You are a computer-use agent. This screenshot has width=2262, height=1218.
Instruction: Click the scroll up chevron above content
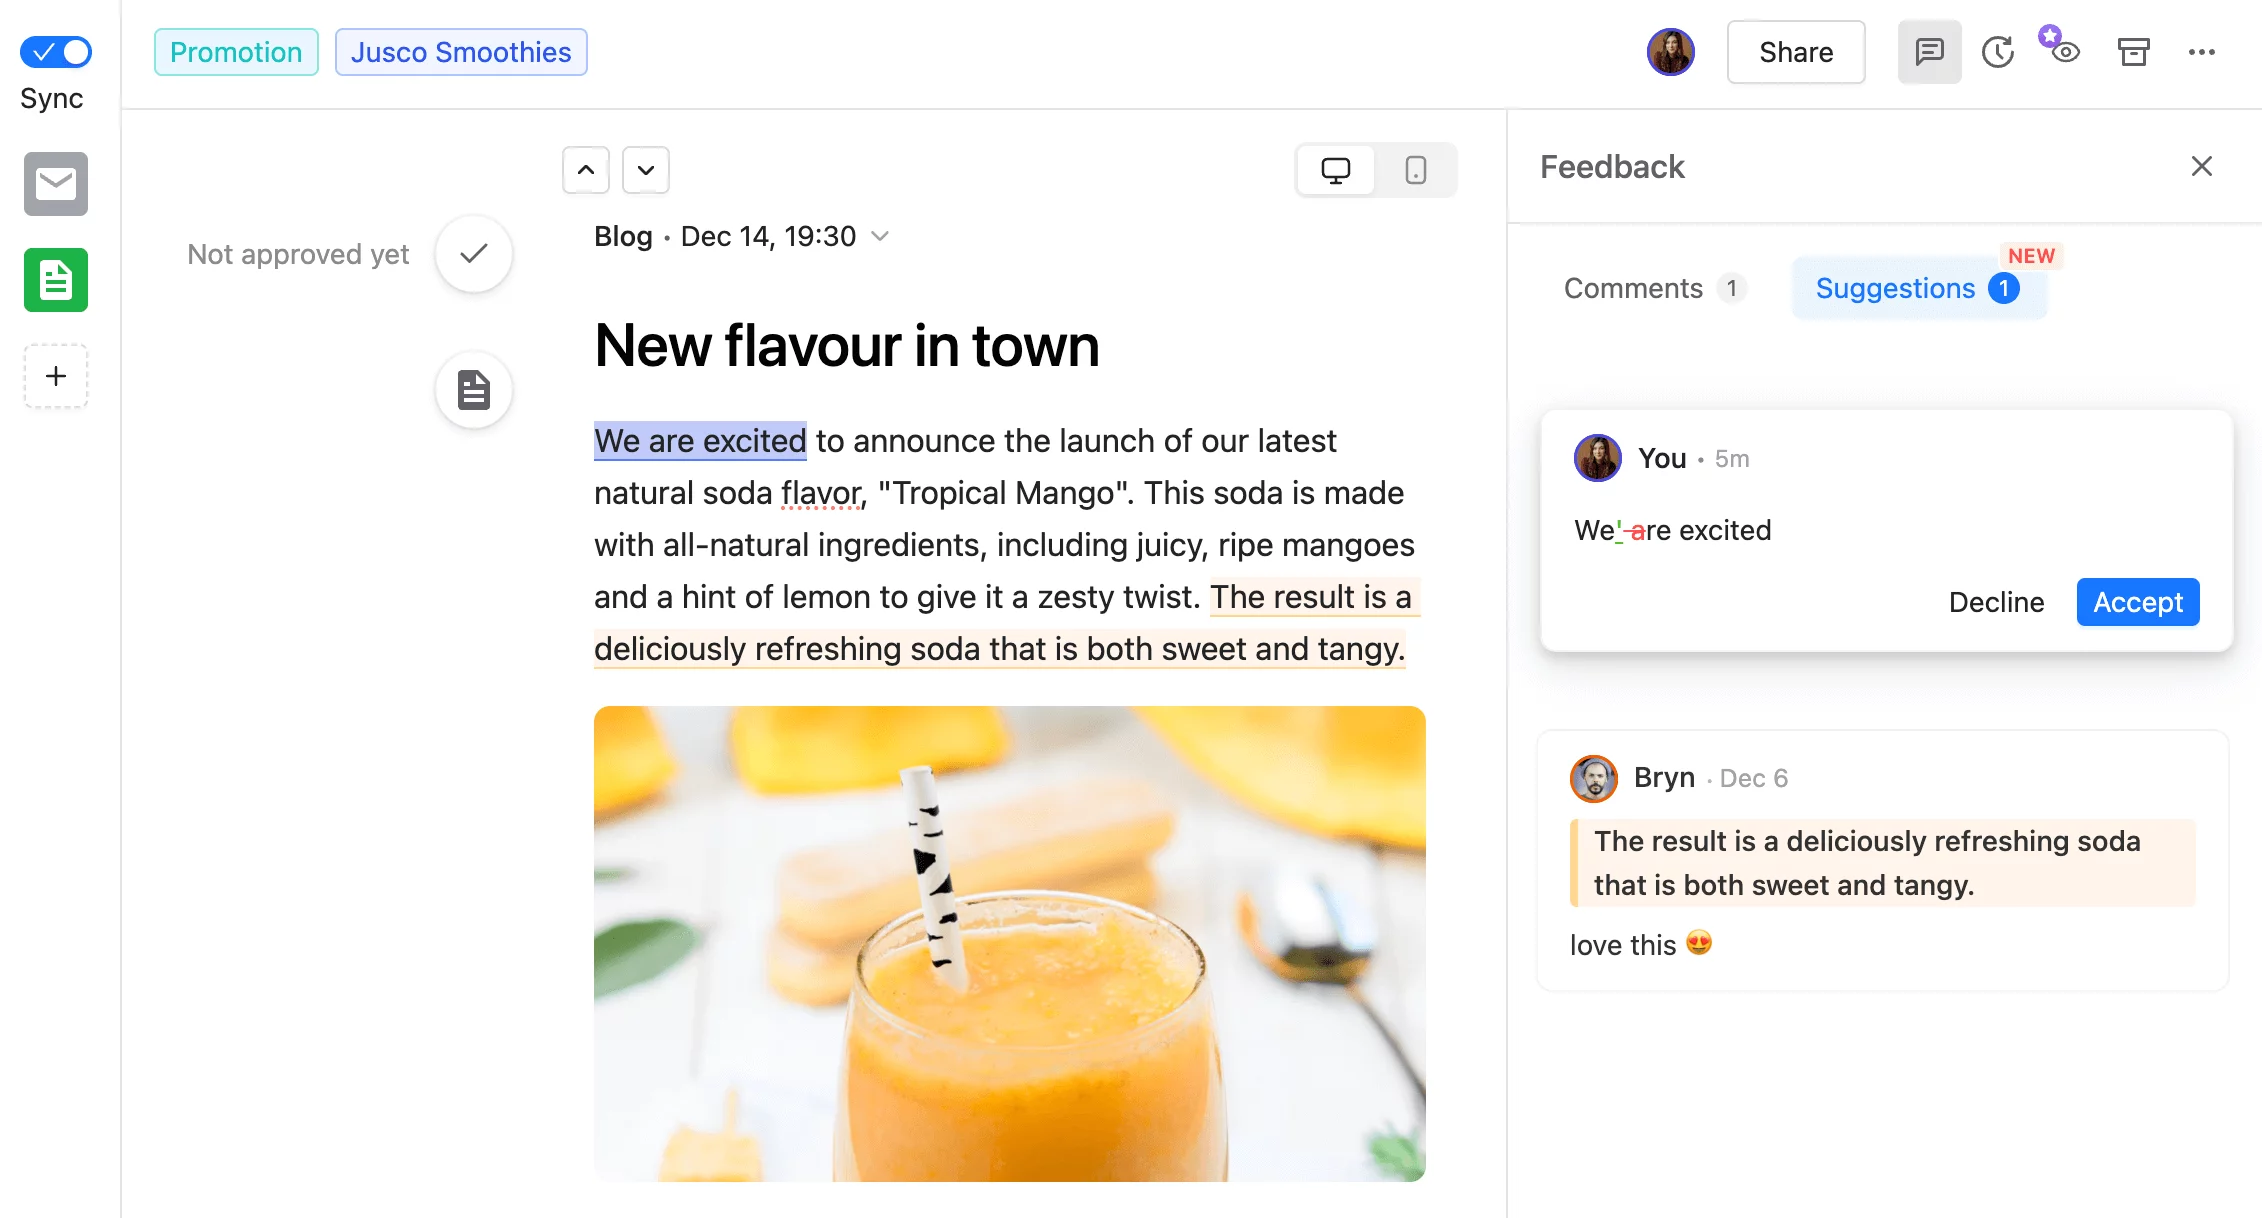pyautogui.click(x=585, y=170)
